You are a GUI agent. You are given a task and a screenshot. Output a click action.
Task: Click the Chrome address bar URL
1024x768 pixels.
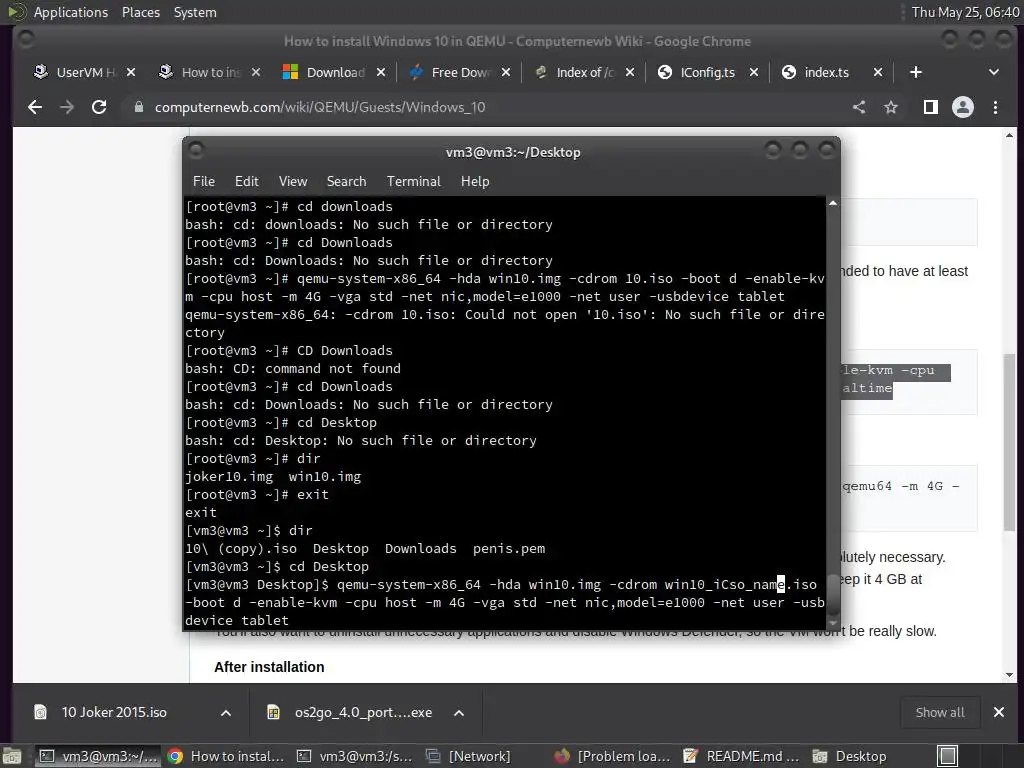pos(320,107)
